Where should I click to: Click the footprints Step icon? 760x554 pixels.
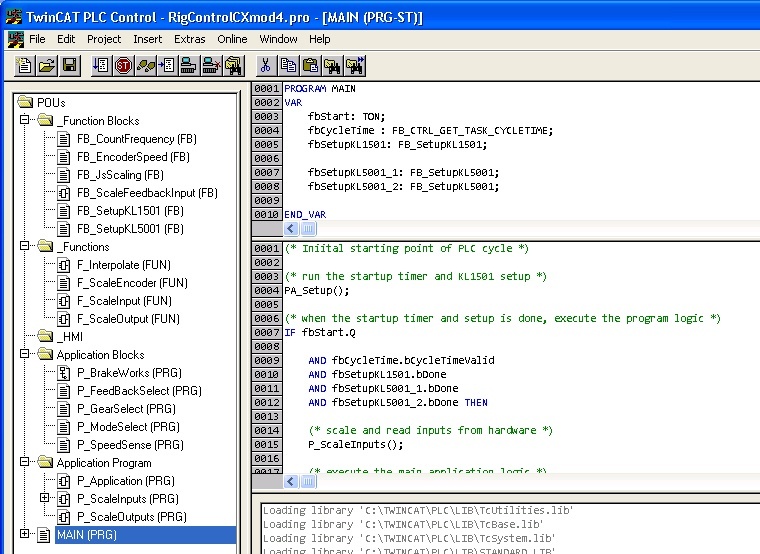click(x=145, y=65)
